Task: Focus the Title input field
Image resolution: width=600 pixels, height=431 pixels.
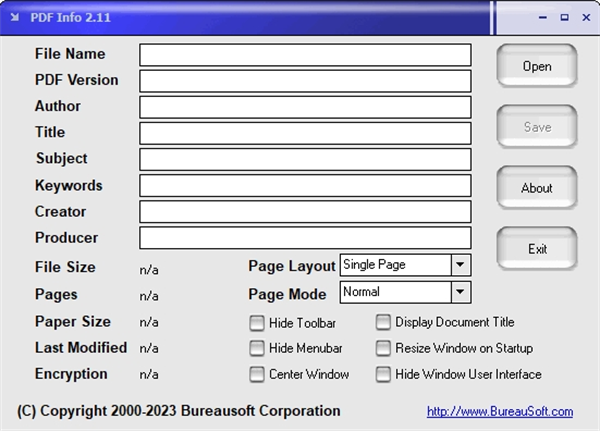Action: 304,133
